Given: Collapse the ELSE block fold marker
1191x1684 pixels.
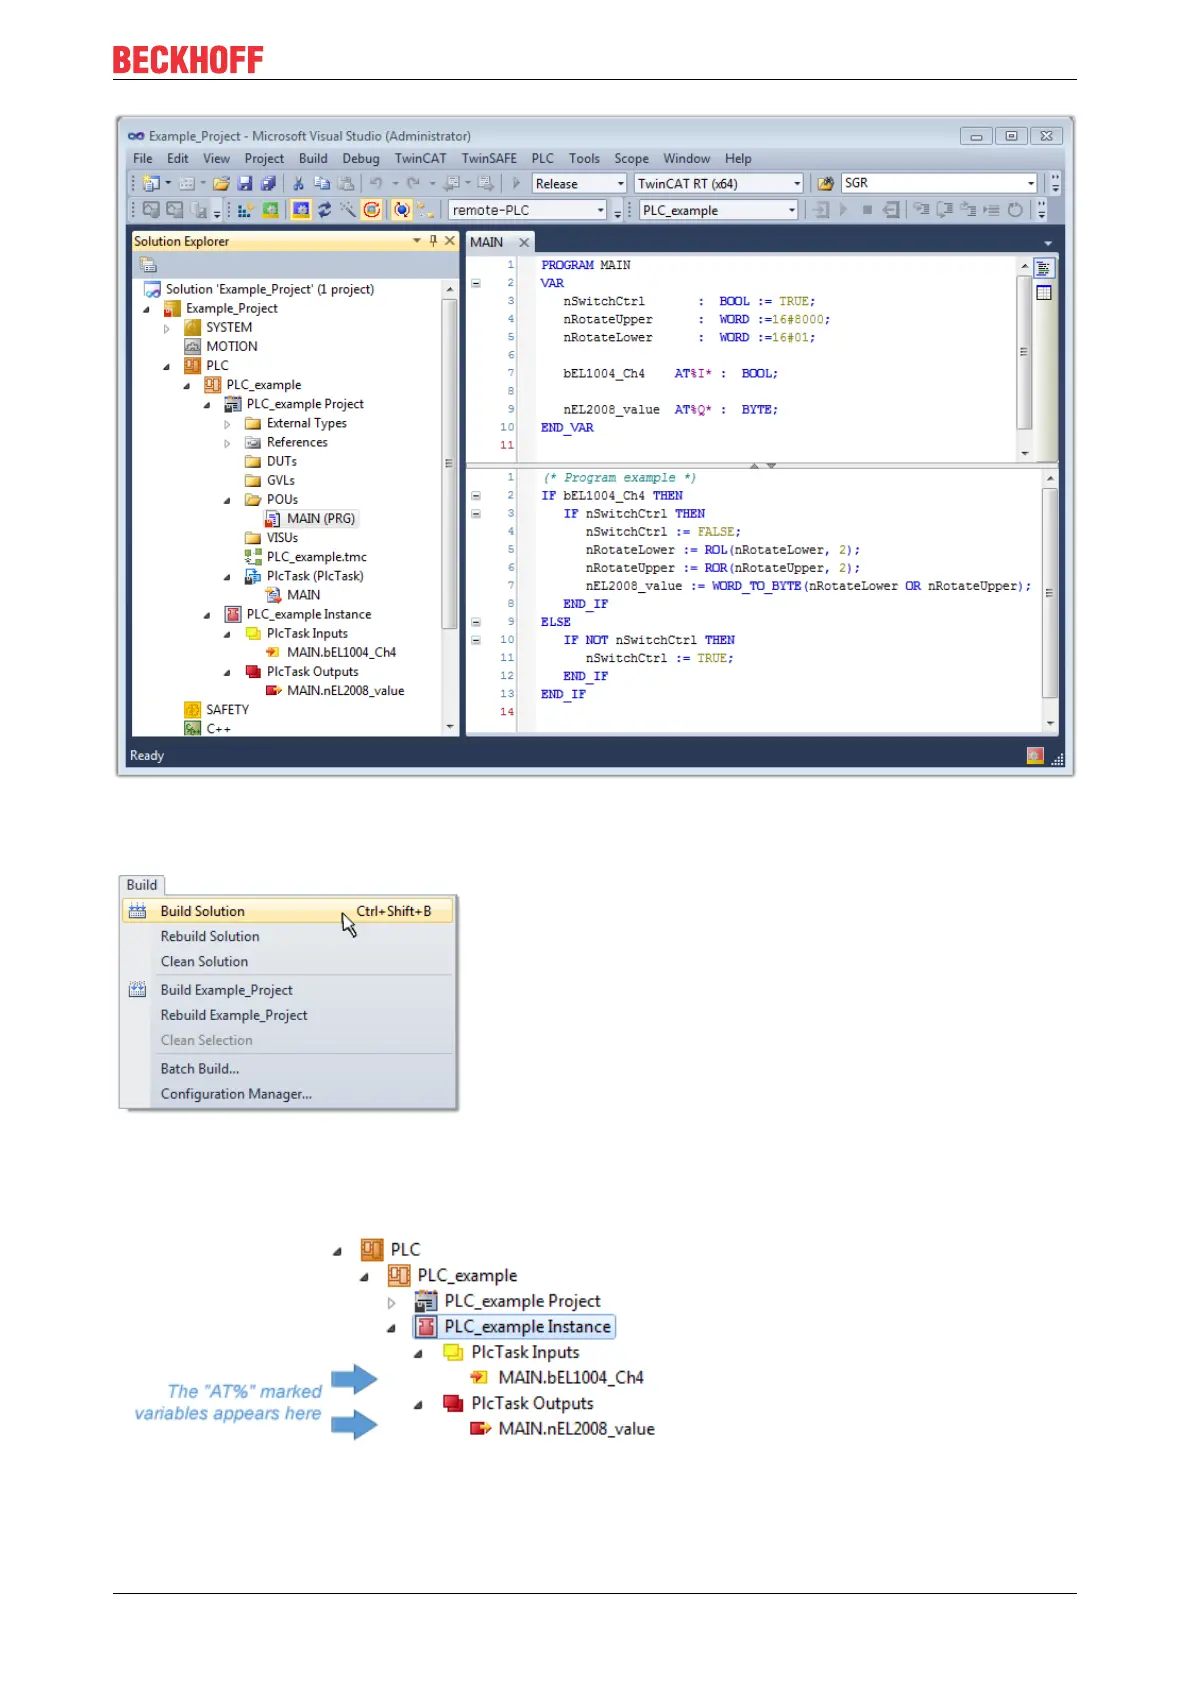Looking at the screenshot, I should (476, 622).
